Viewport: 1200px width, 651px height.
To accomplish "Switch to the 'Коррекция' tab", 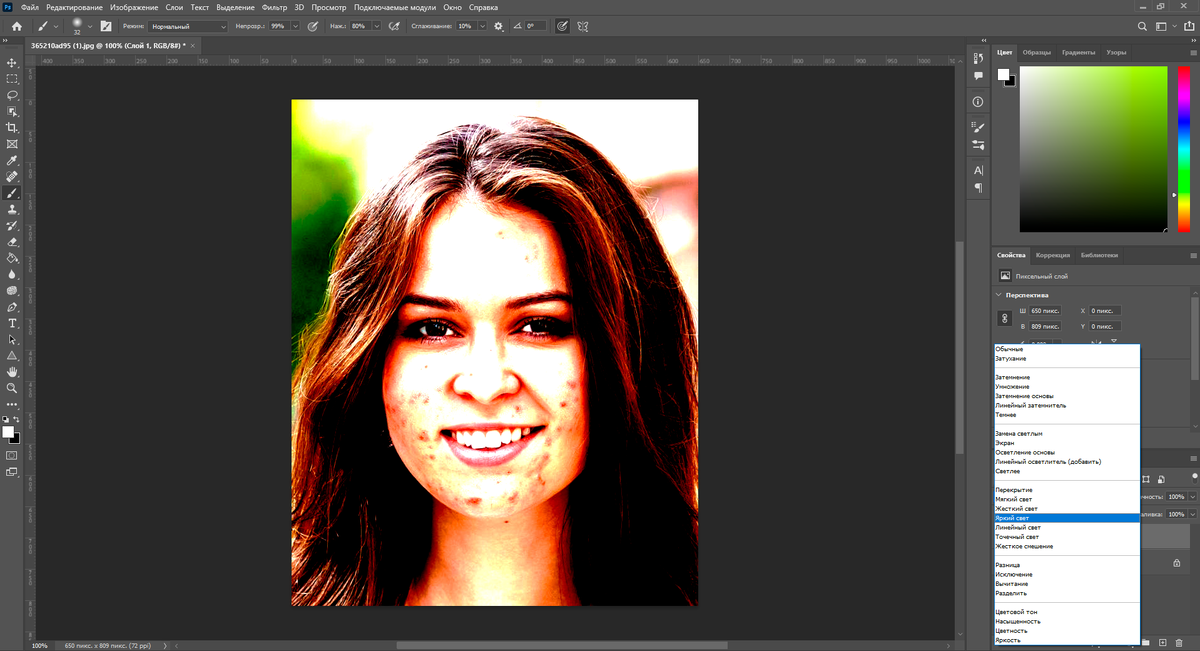I will pos(1053,255).
